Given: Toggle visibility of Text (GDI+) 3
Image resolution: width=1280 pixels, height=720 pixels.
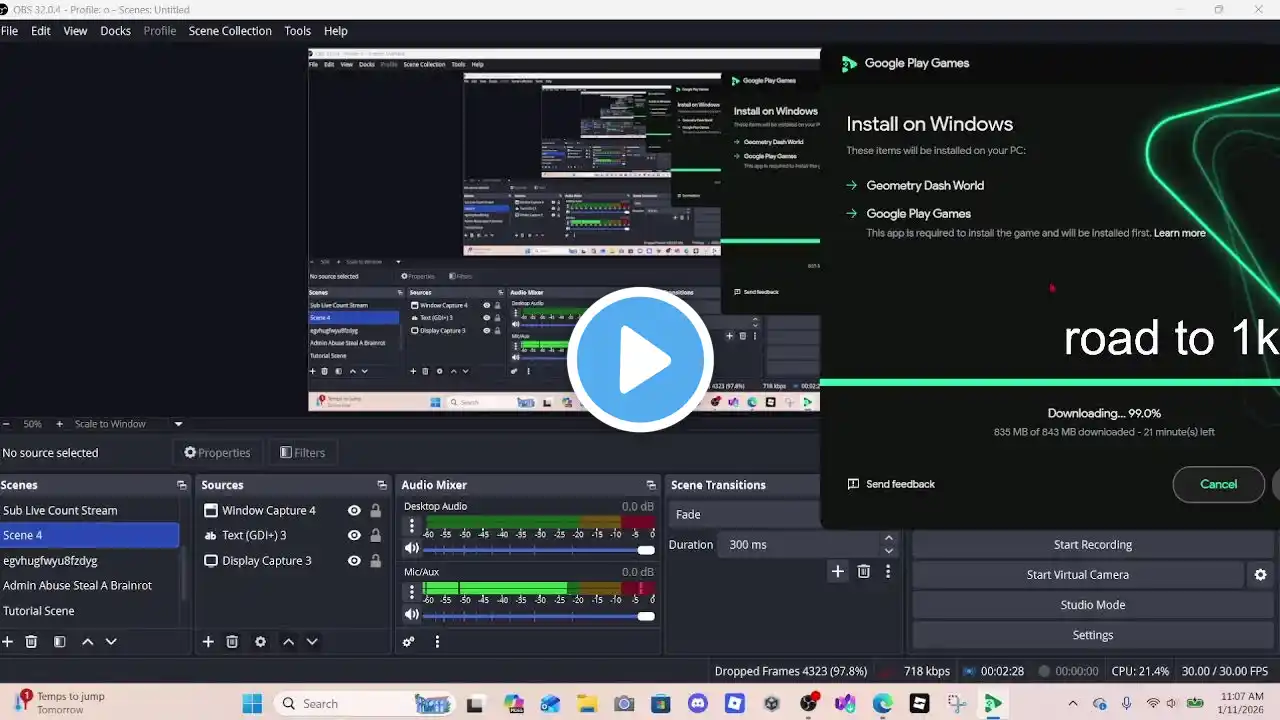Looking at the screenshot, I should click(354, 536).
